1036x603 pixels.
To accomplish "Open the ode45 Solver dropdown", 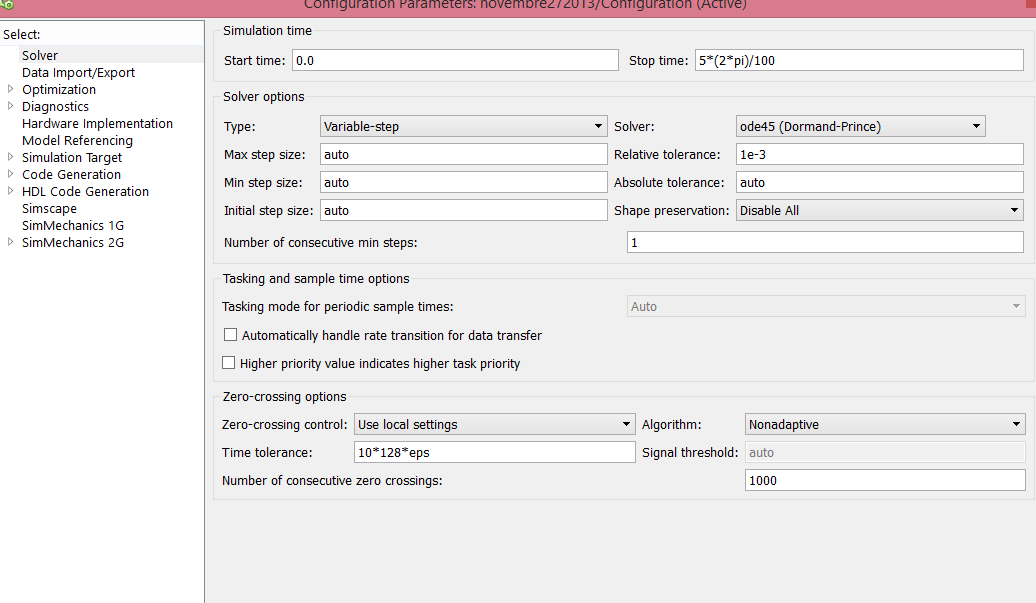I will click(x=860, y=126).
